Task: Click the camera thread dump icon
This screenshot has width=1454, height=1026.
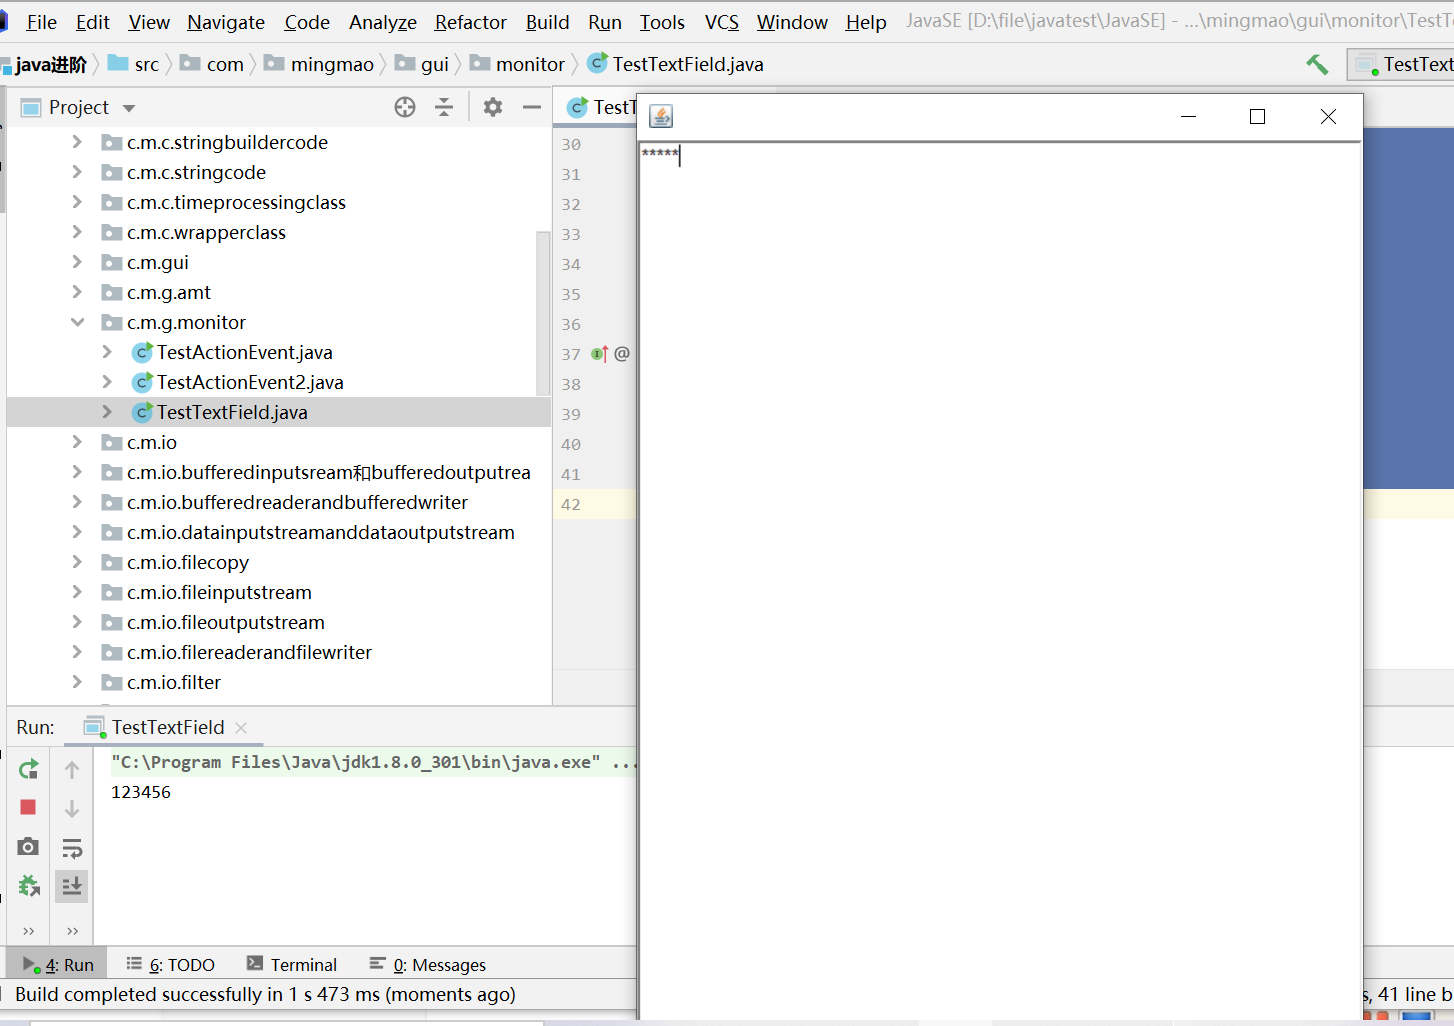Action: click(28, 847)
